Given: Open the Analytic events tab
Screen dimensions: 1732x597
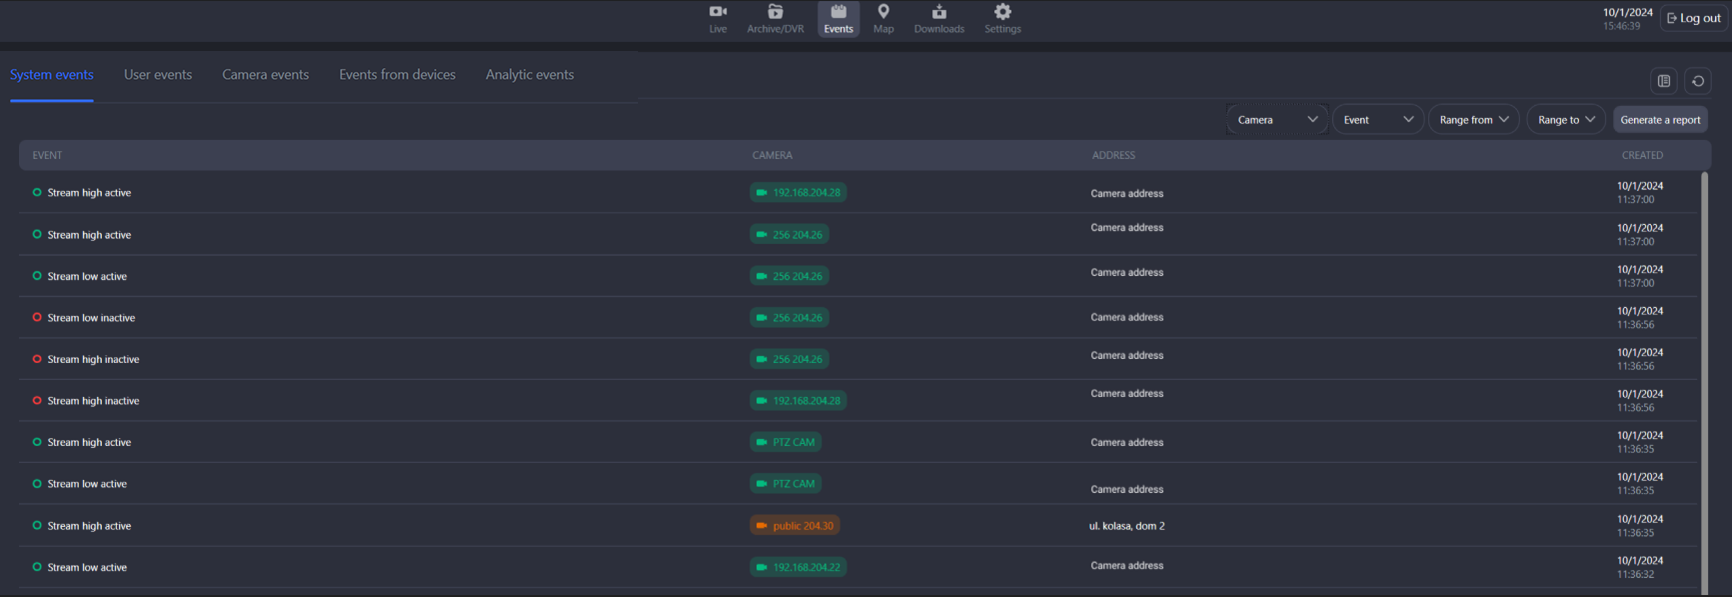Looking at the screenshot, I should pos(529,75).
